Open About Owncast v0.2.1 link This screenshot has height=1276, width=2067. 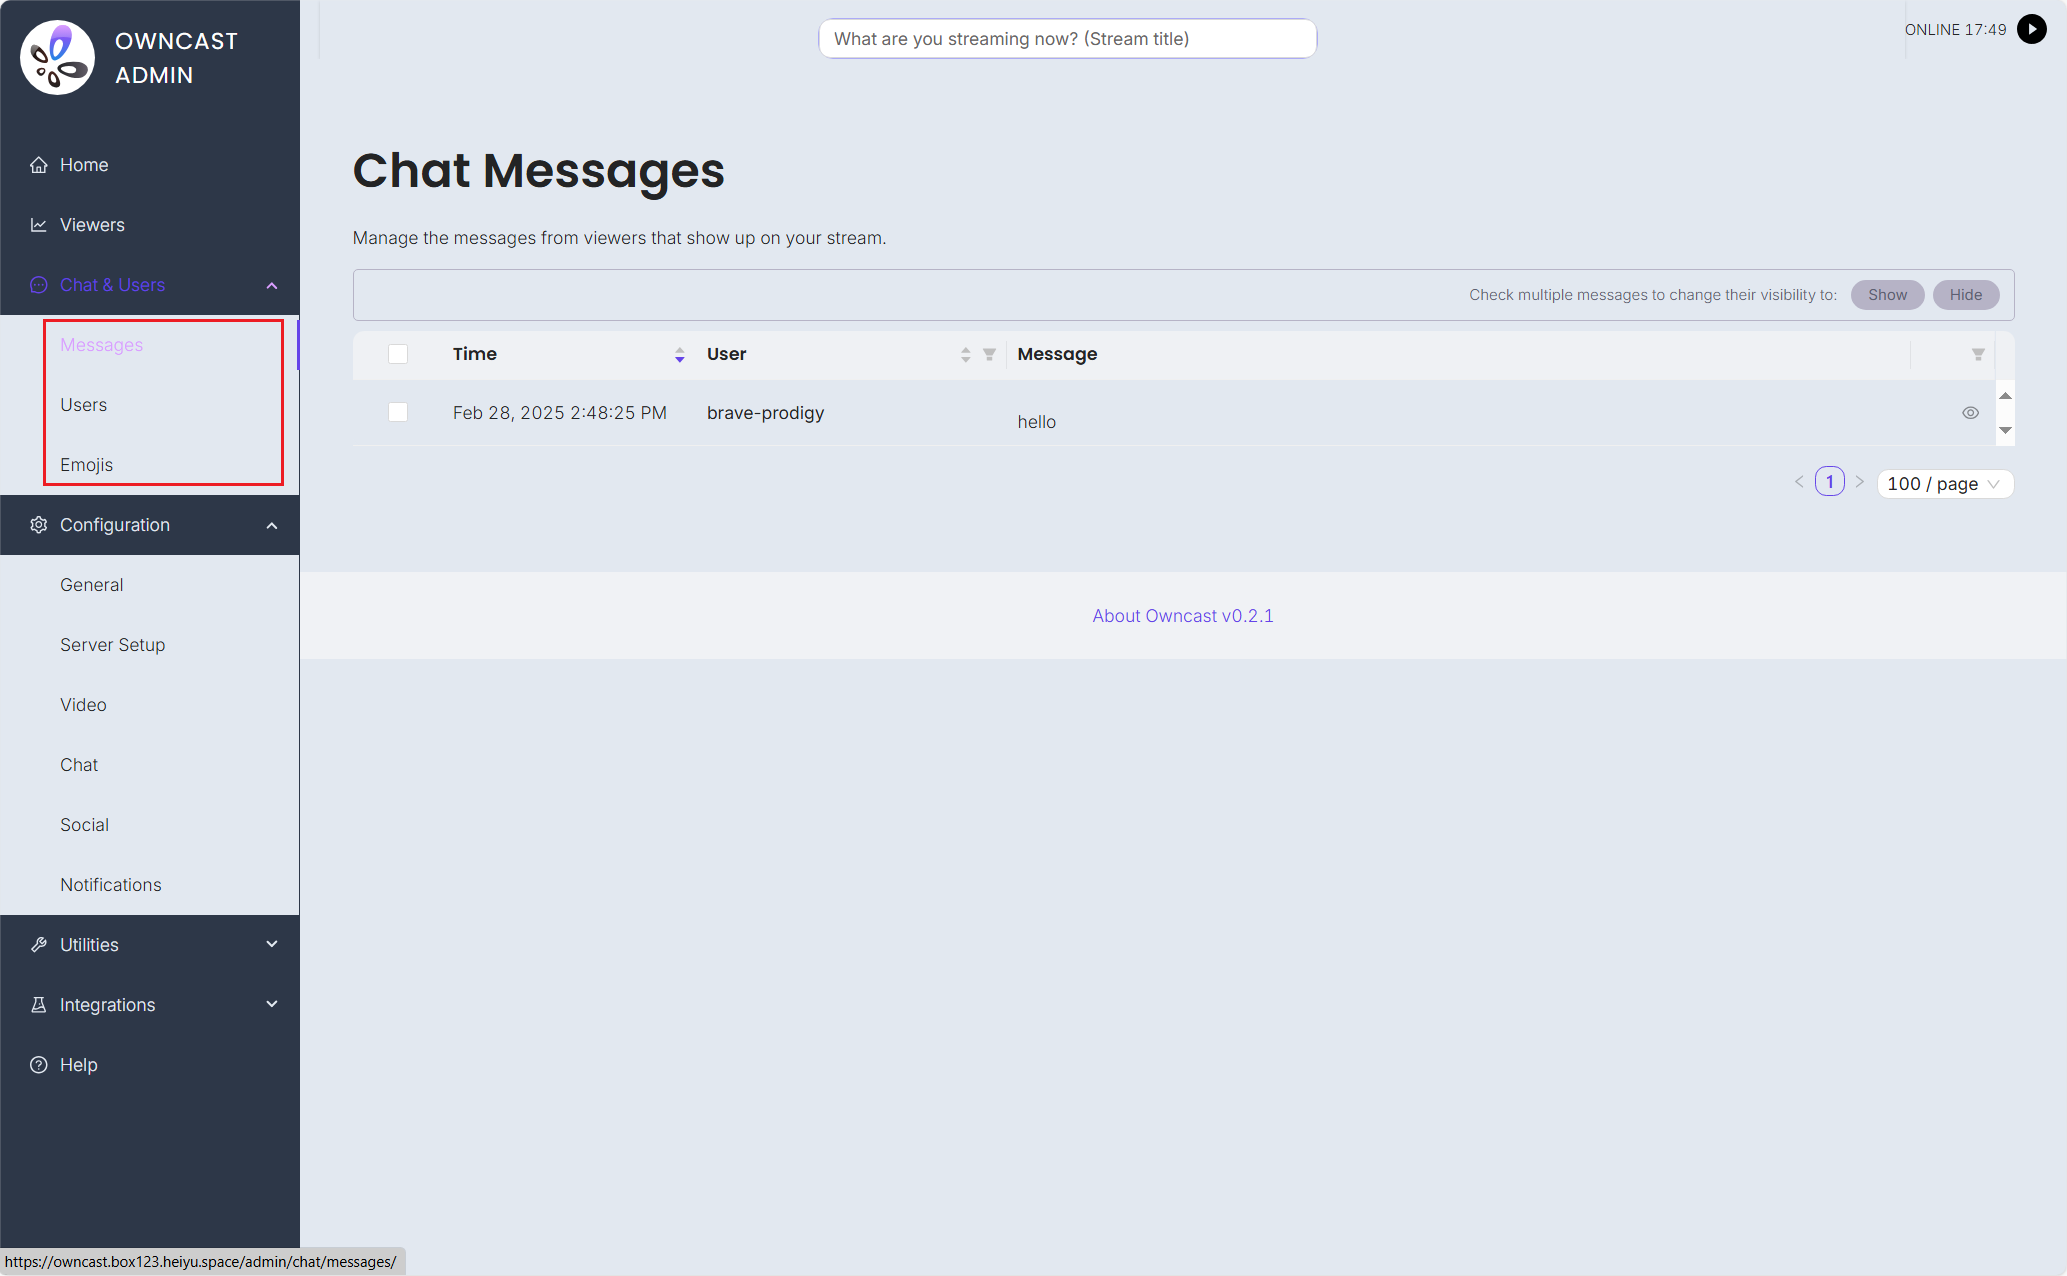pyautogui.click(x=1183, y=616)
